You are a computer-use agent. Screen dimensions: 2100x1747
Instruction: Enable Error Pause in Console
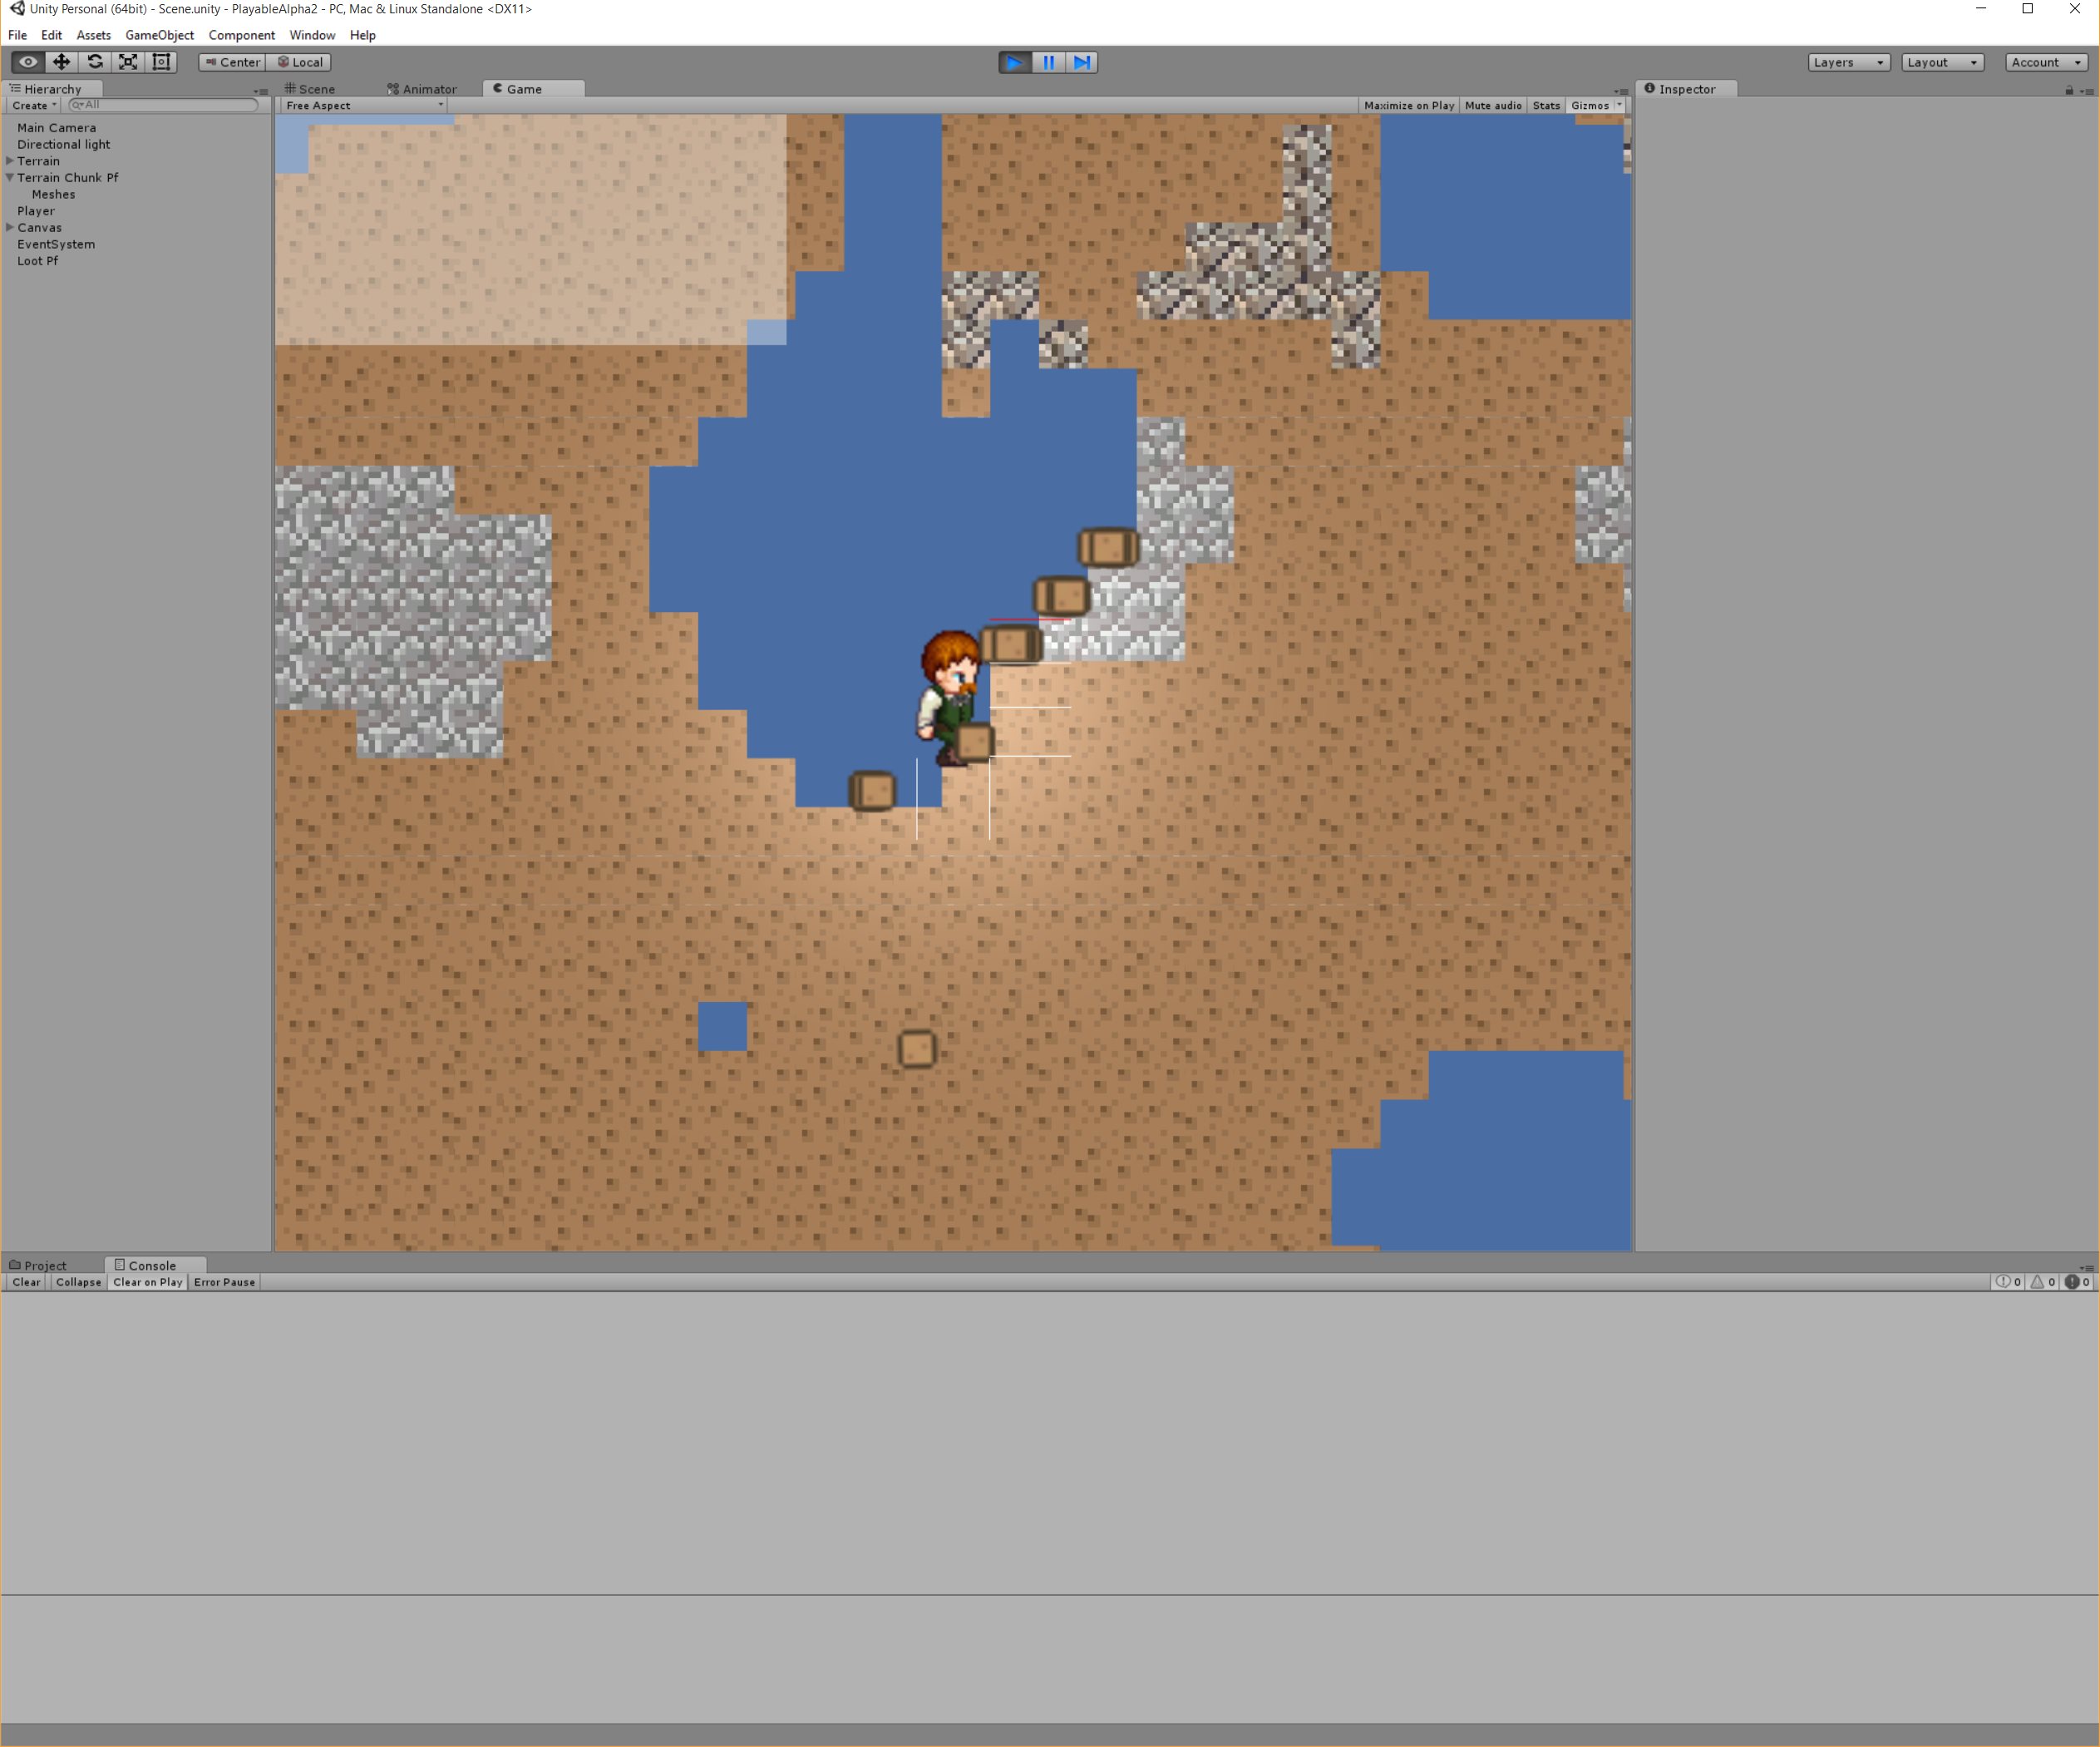coord(224,1282)
